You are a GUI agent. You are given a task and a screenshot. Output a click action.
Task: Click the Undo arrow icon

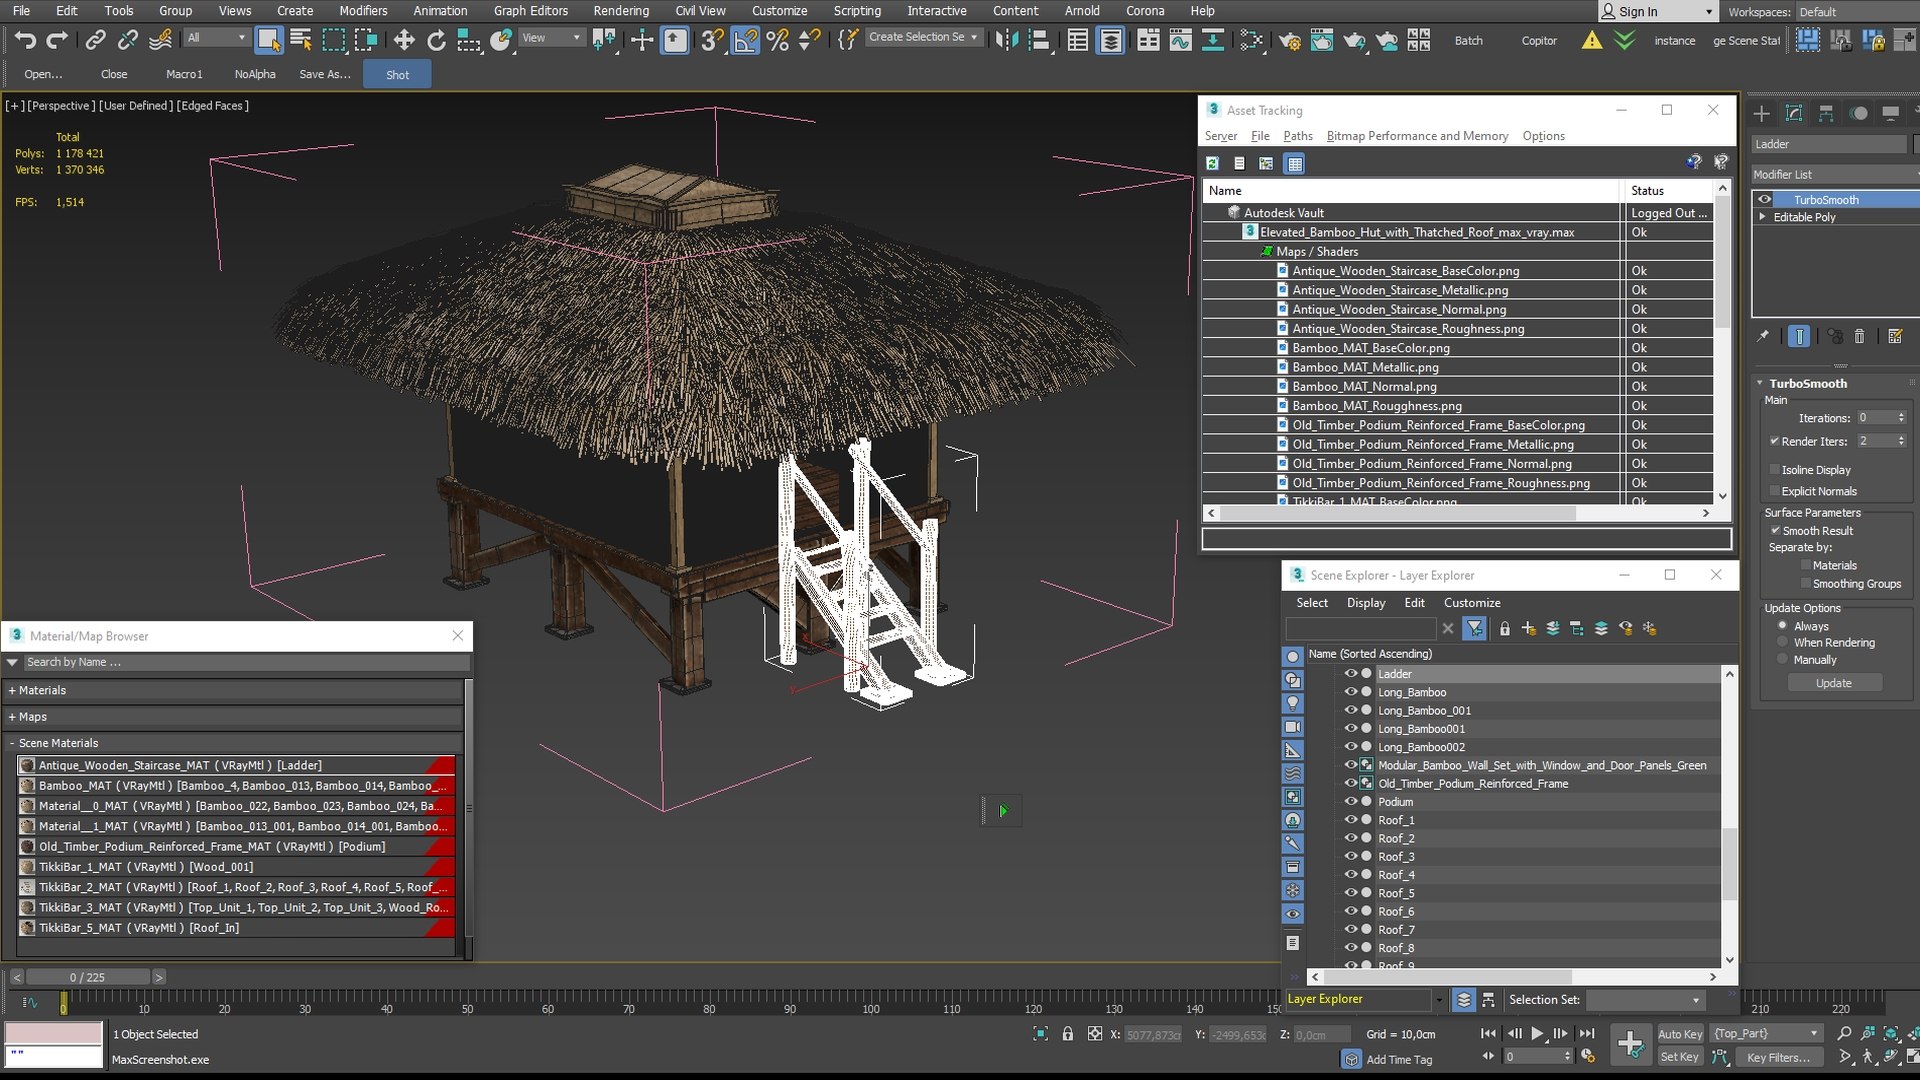point(25,40)
